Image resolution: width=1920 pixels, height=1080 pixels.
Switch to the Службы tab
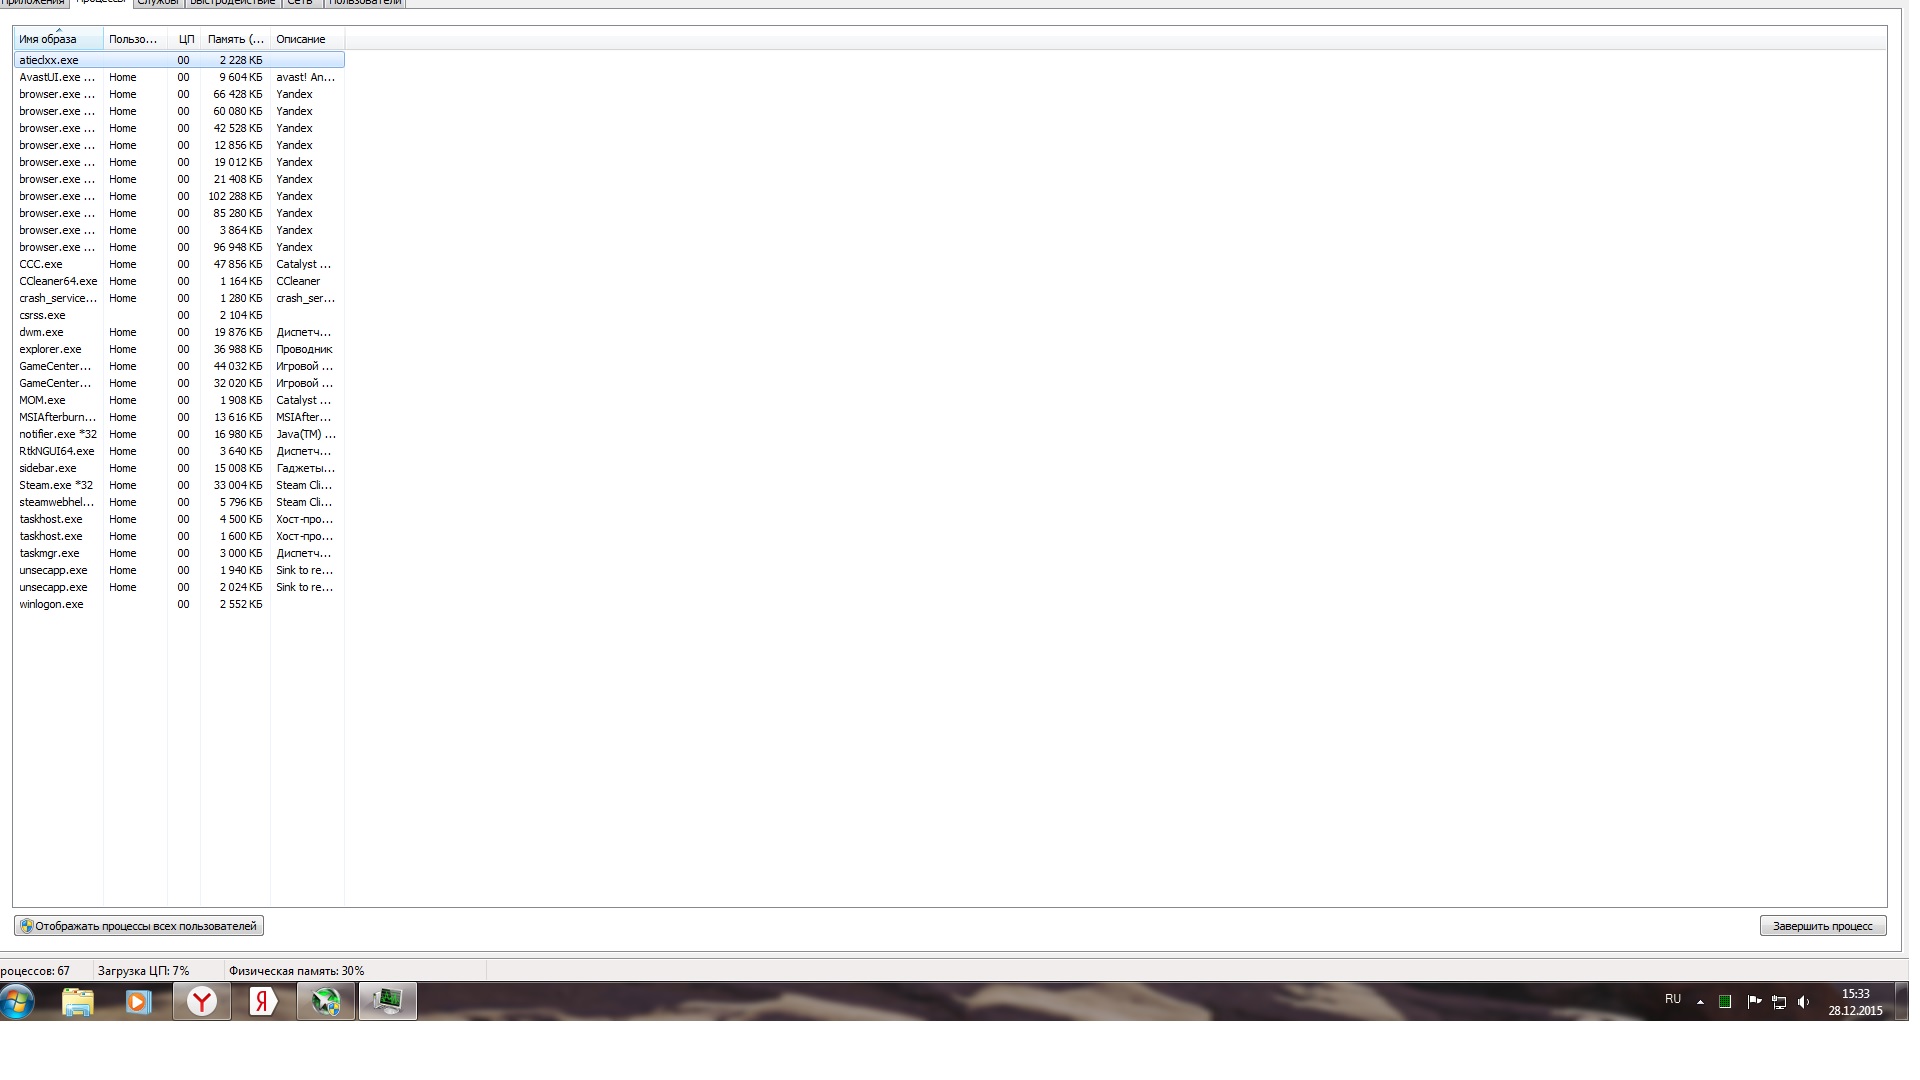158,3
